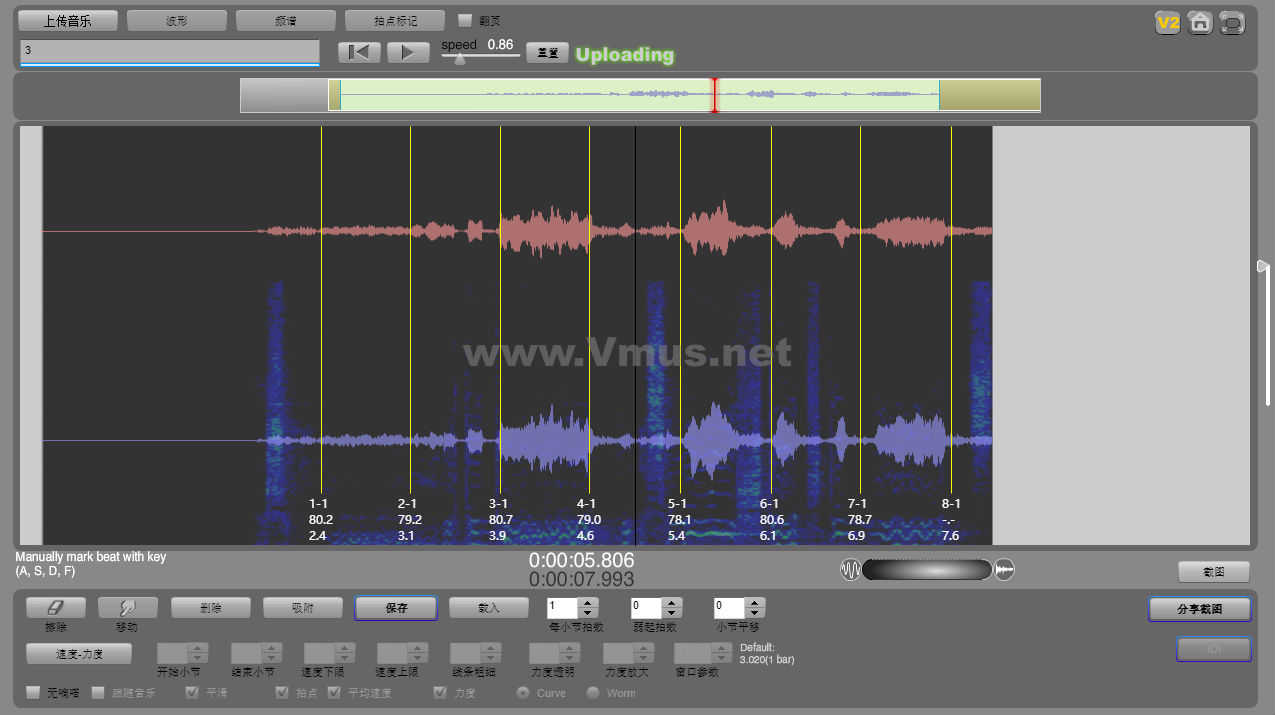The image size is (1275, 715).
Task: Go to the home page icon
Action: click(1200, 22)
